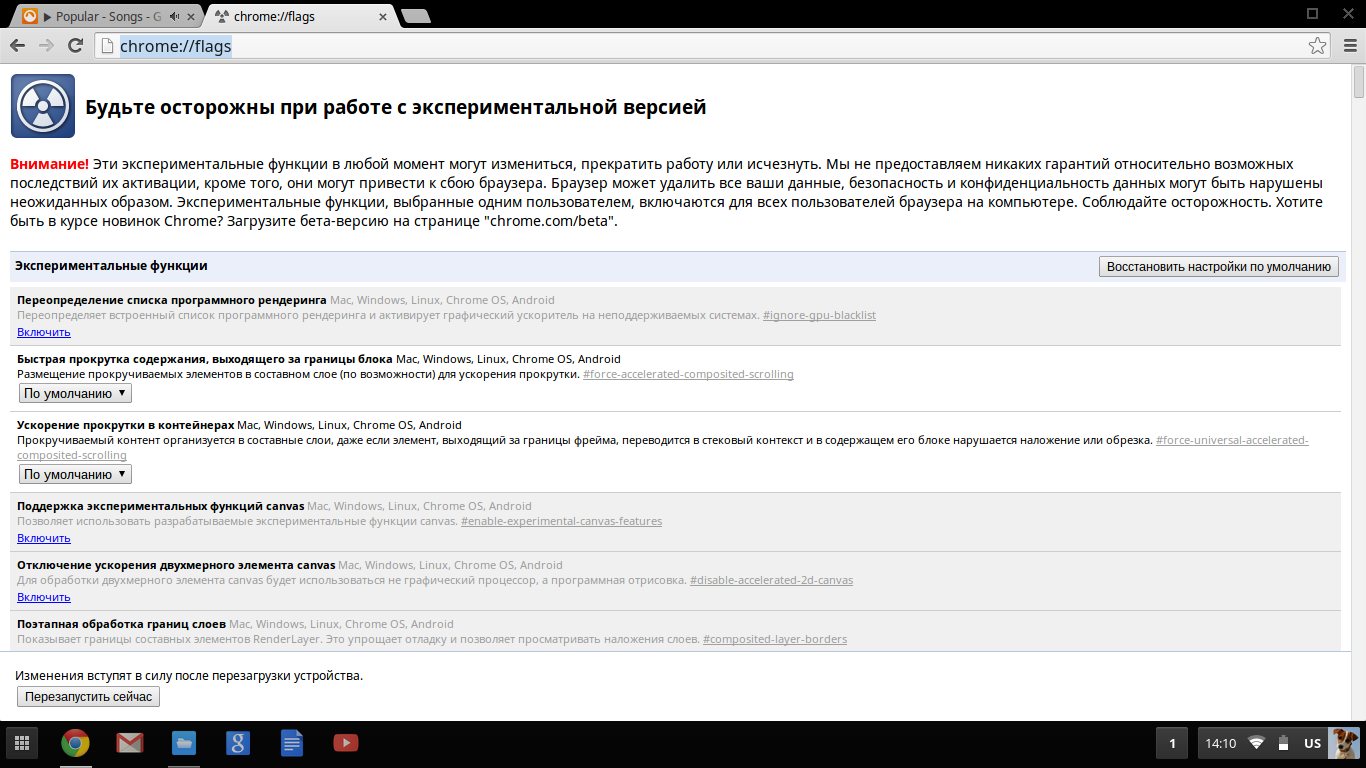The image size is (1366, 768).
Task: Click the Ускорение прокрутки в контейнерах title
Action: pos(125,425)
